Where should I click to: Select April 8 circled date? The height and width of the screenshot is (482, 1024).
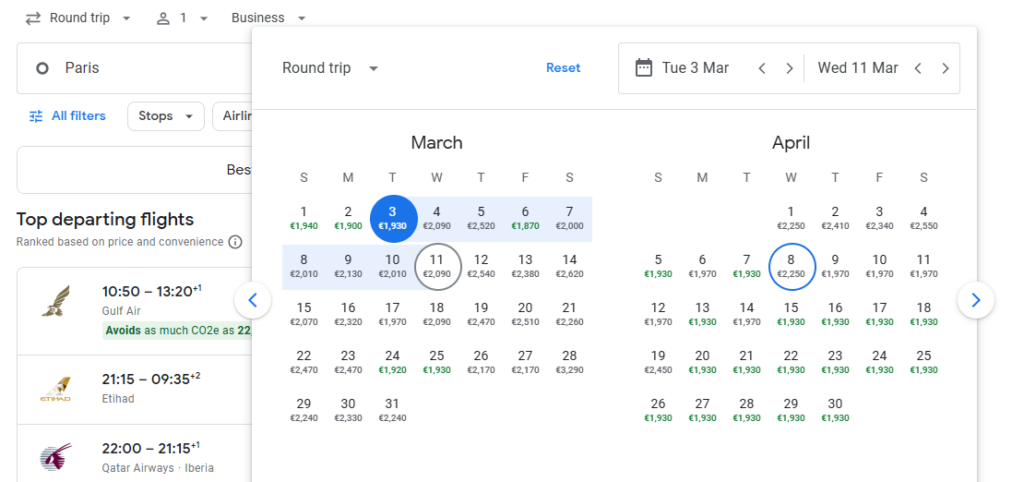pos(791,266)
